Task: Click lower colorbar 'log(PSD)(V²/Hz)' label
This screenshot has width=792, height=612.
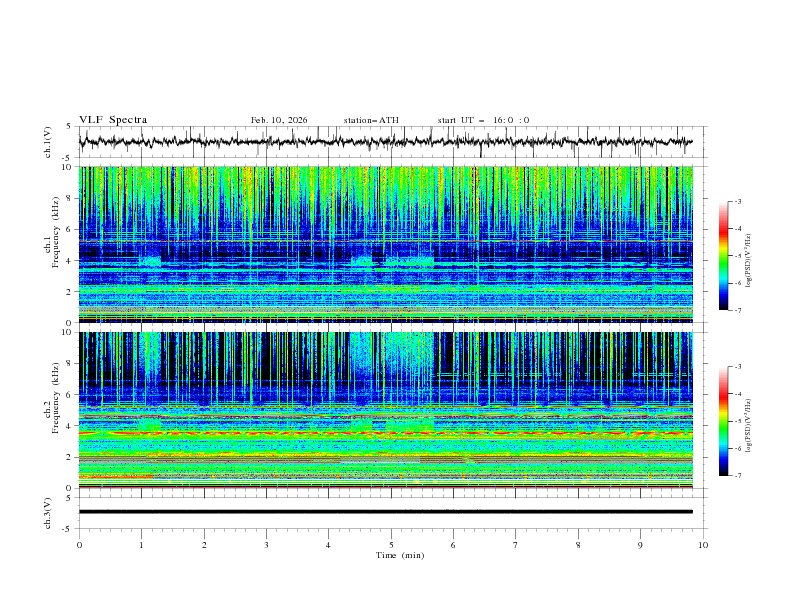Action: [748, 426]
